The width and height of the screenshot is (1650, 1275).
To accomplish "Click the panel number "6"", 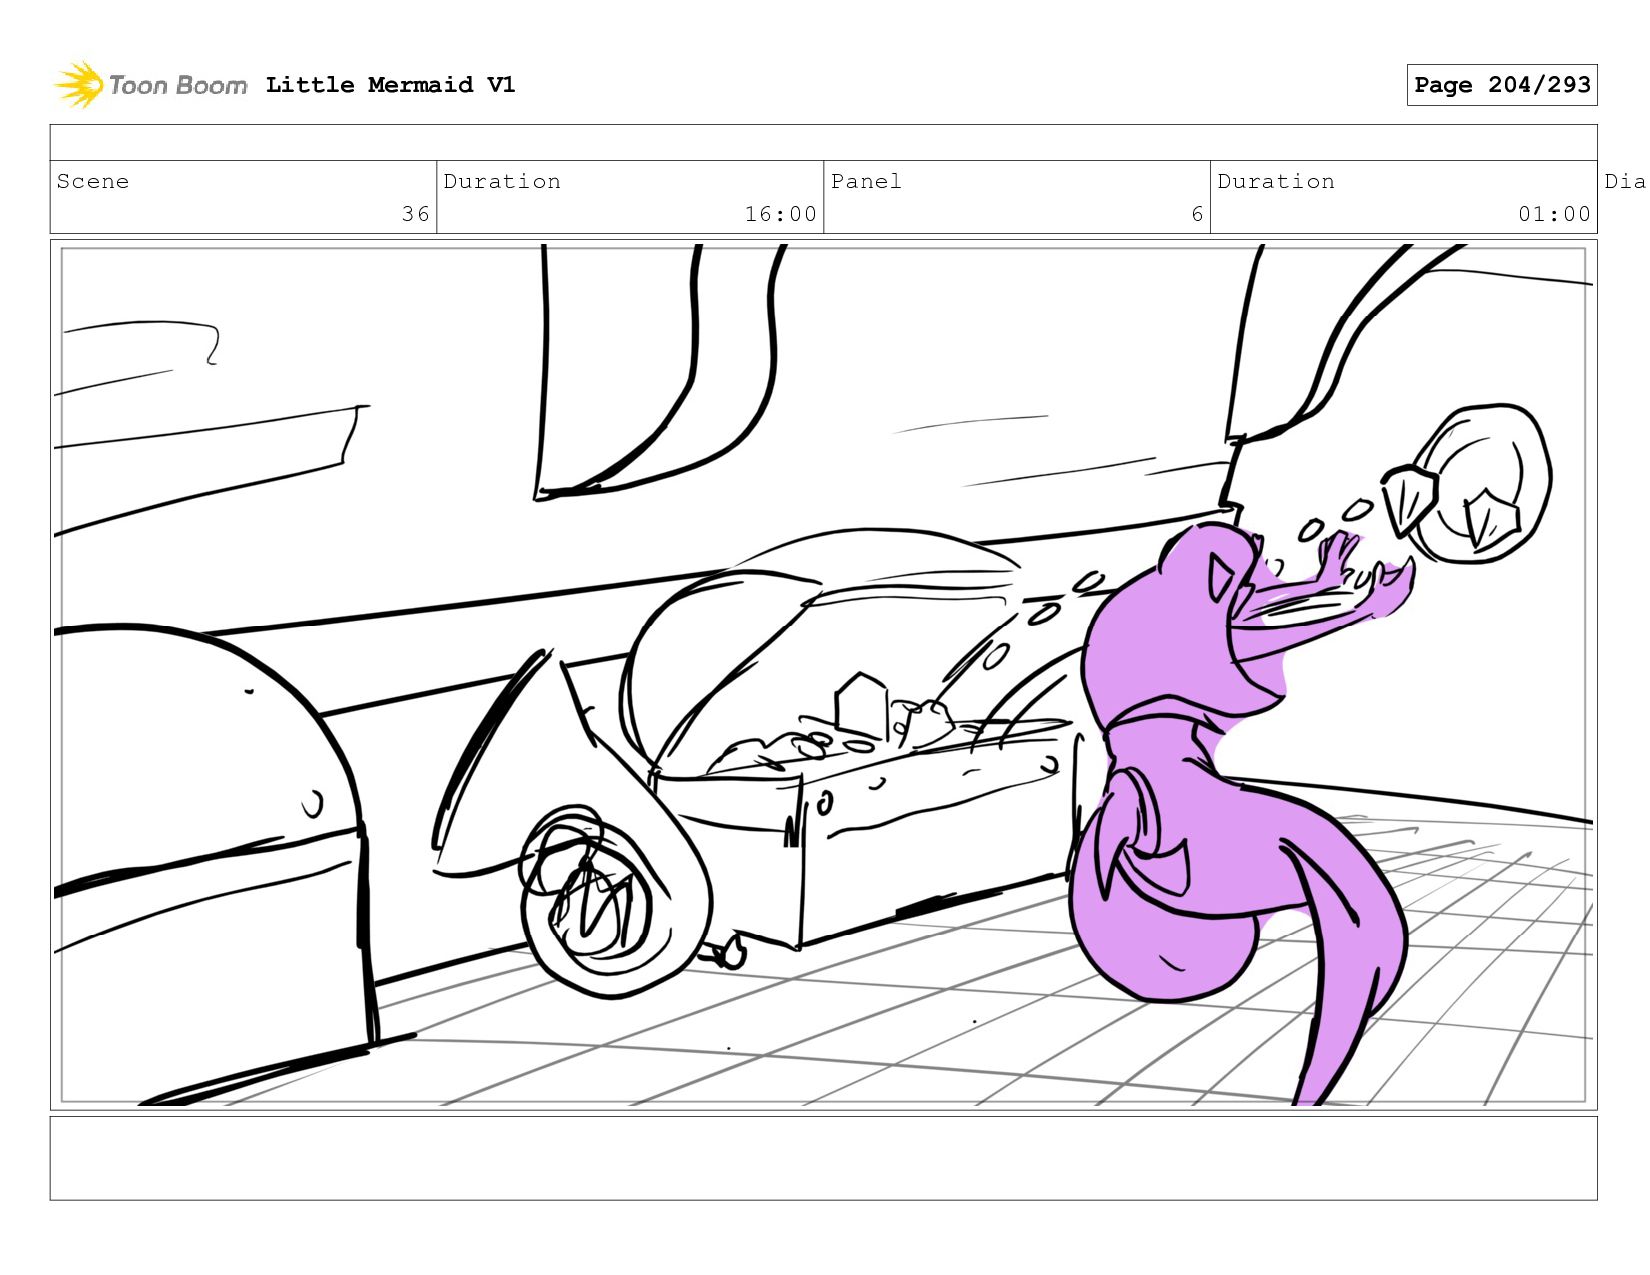I will coord(1197,214).
